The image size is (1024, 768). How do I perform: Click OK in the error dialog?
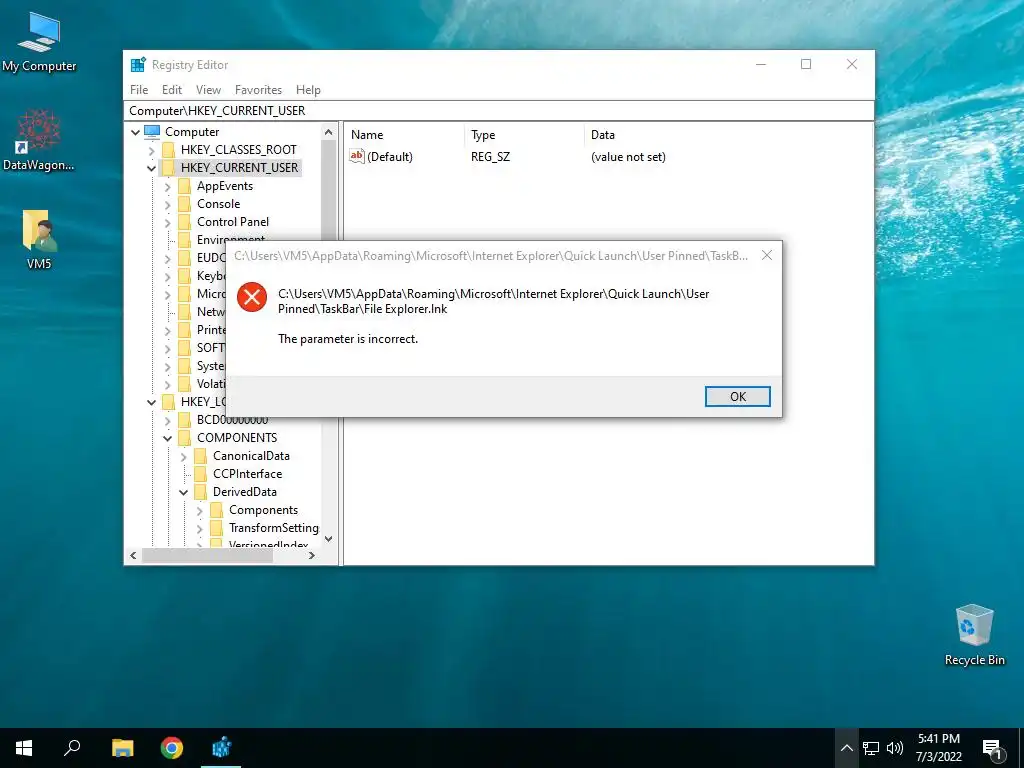pyautogui.click(x=737, y=396)
